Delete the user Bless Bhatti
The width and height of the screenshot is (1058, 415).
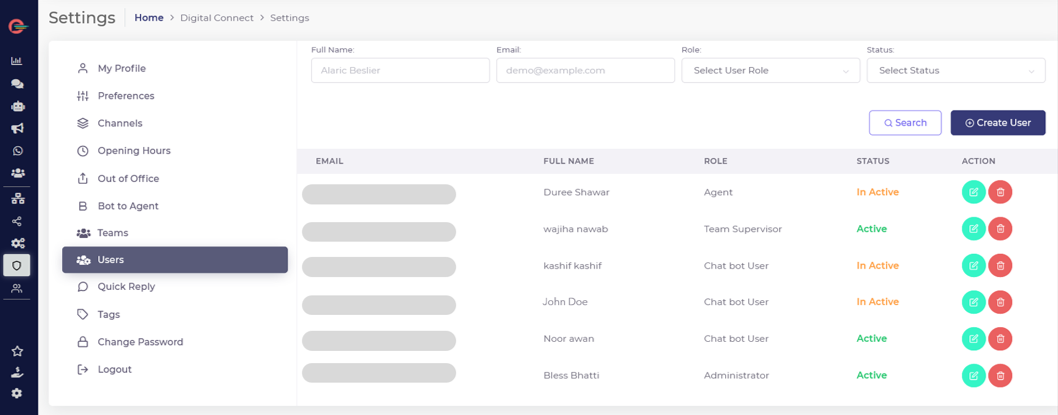click(1000, 376)
